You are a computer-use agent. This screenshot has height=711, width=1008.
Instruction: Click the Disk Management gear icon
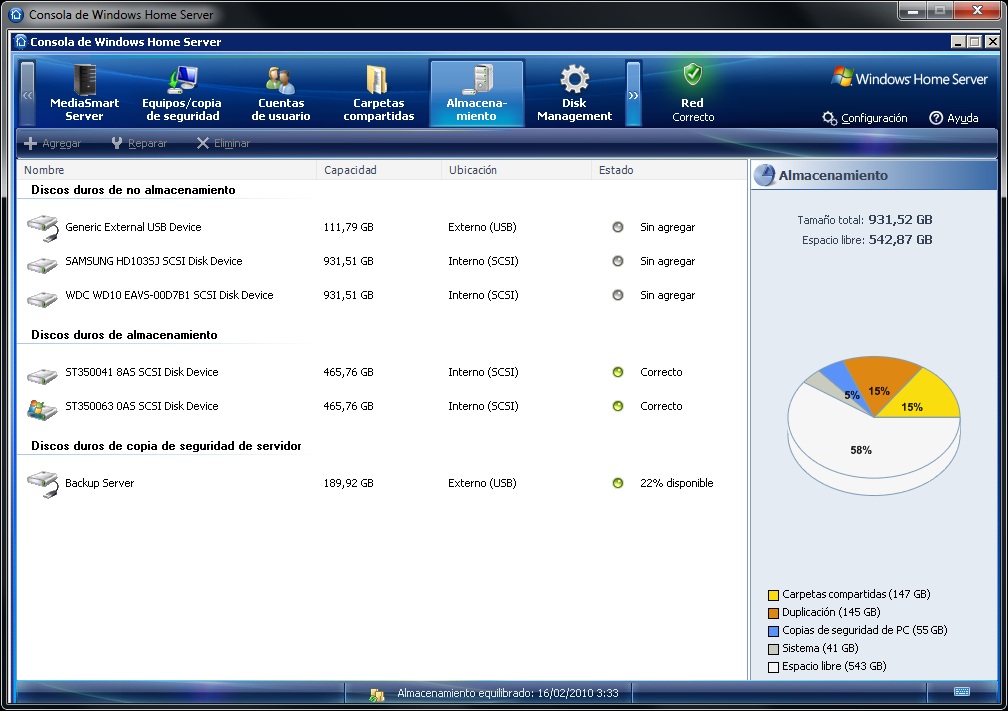(574, 80)
